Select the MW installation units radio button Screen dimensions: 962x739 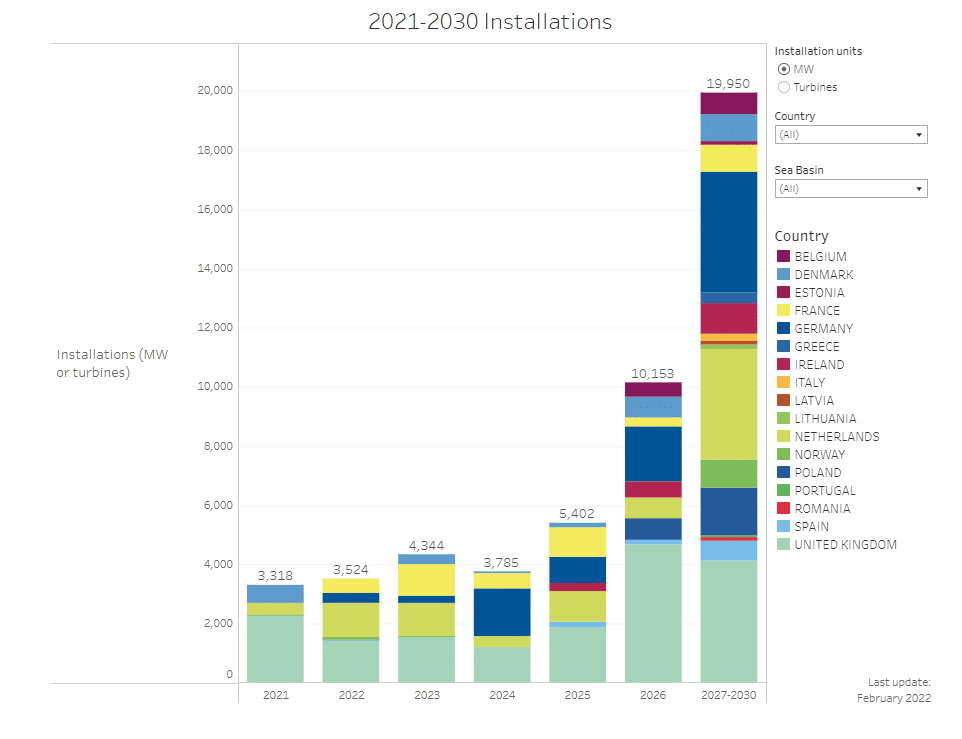pos(784,69)
